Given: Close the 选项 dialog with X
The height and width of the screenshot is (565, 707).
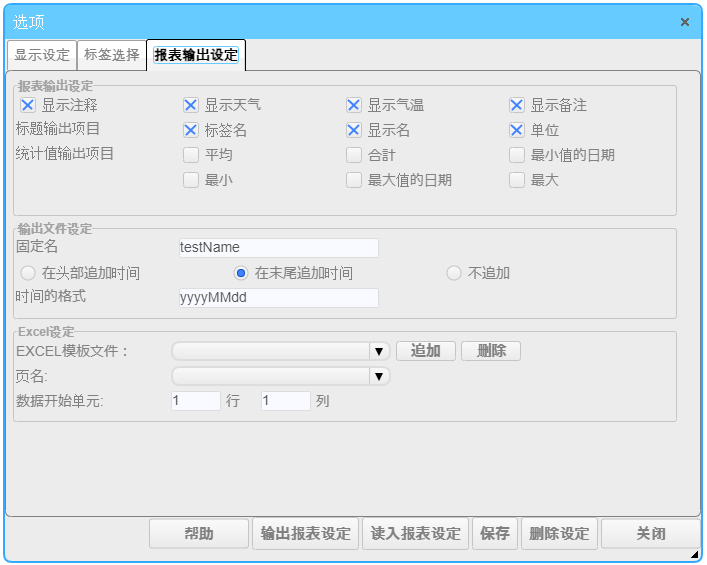Looking at the screenshot, I should coord(684,22).
